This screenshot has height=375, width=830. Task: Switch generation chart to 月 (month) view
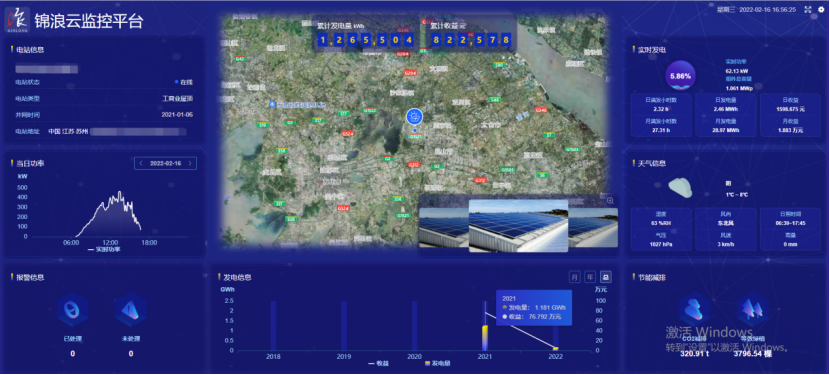pos(575,276)
